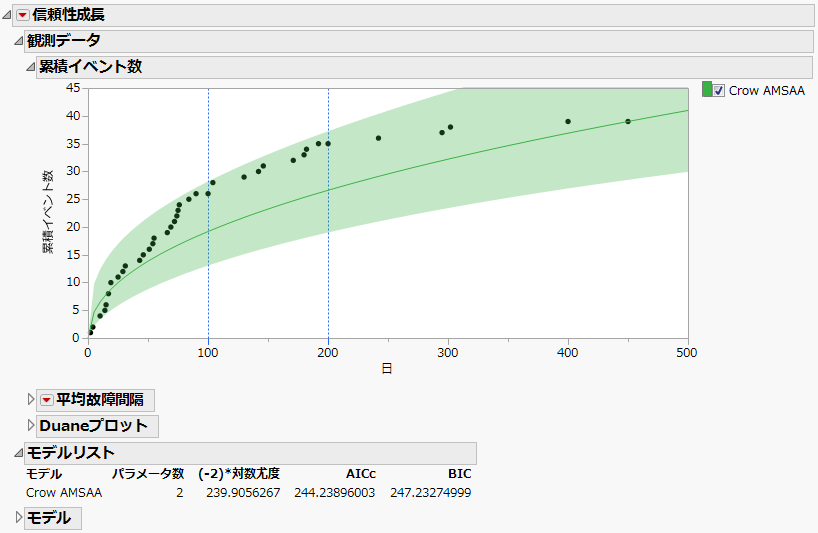The width and height of the screenshot is (818, 533).
Task: Click the value 239.9056267
Action: tap(243, 492)
